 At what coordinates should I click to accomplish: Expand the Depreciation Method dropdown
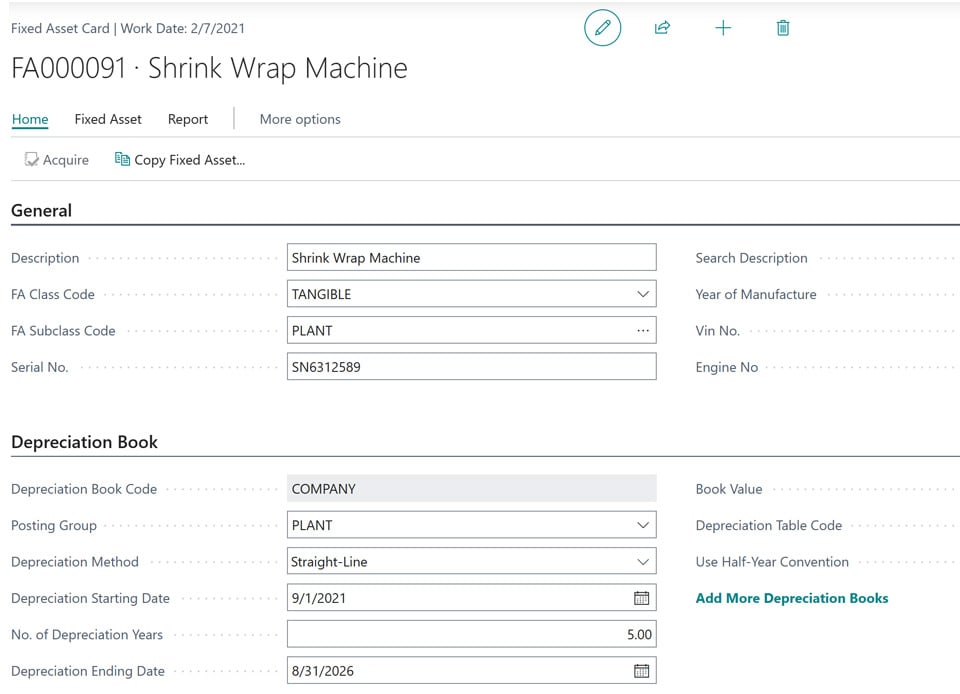[643, 562]
